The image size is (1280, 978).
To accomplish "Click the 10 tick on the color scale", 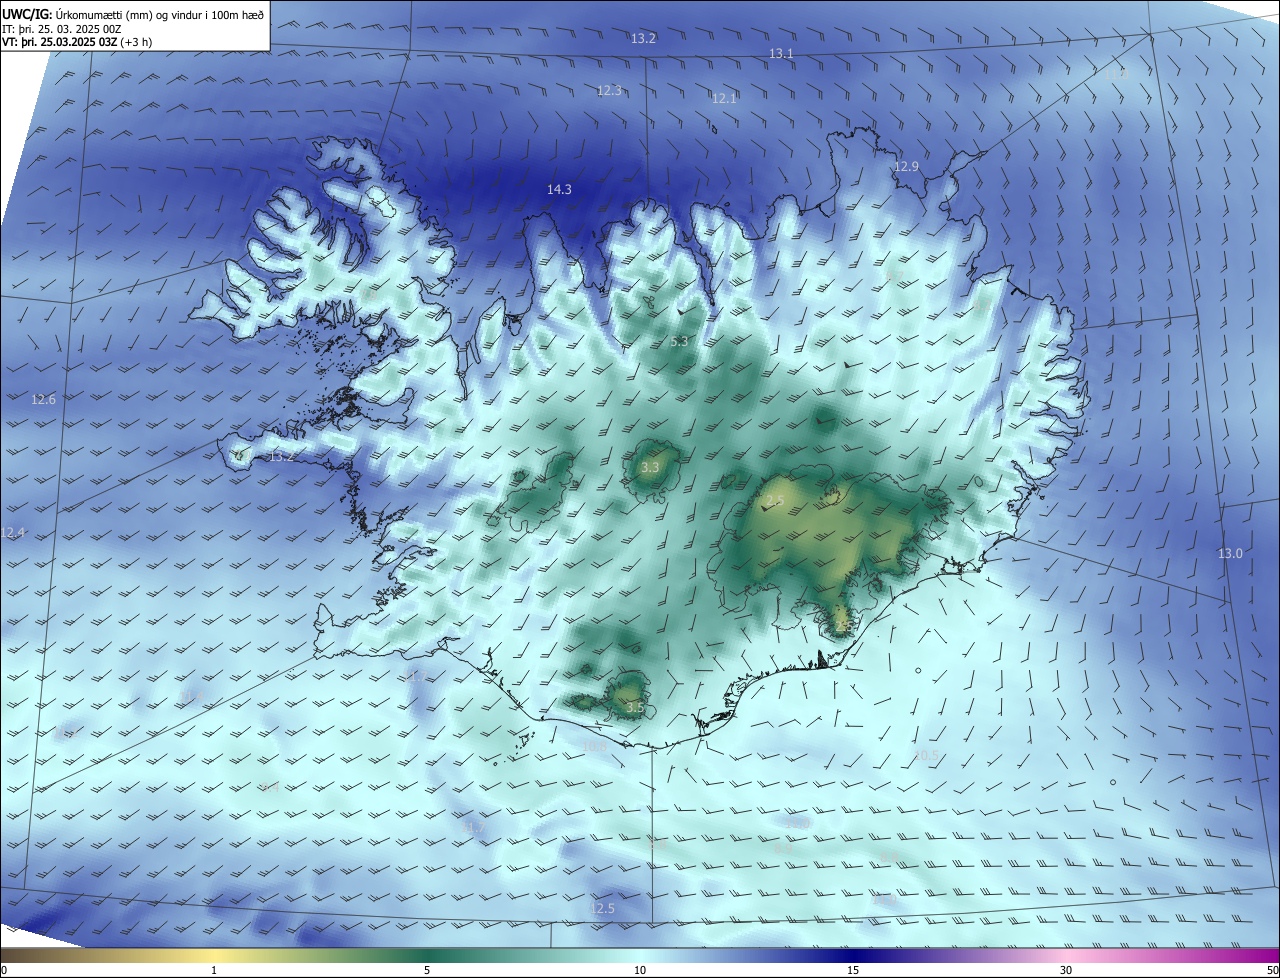I will click(640, 970).
